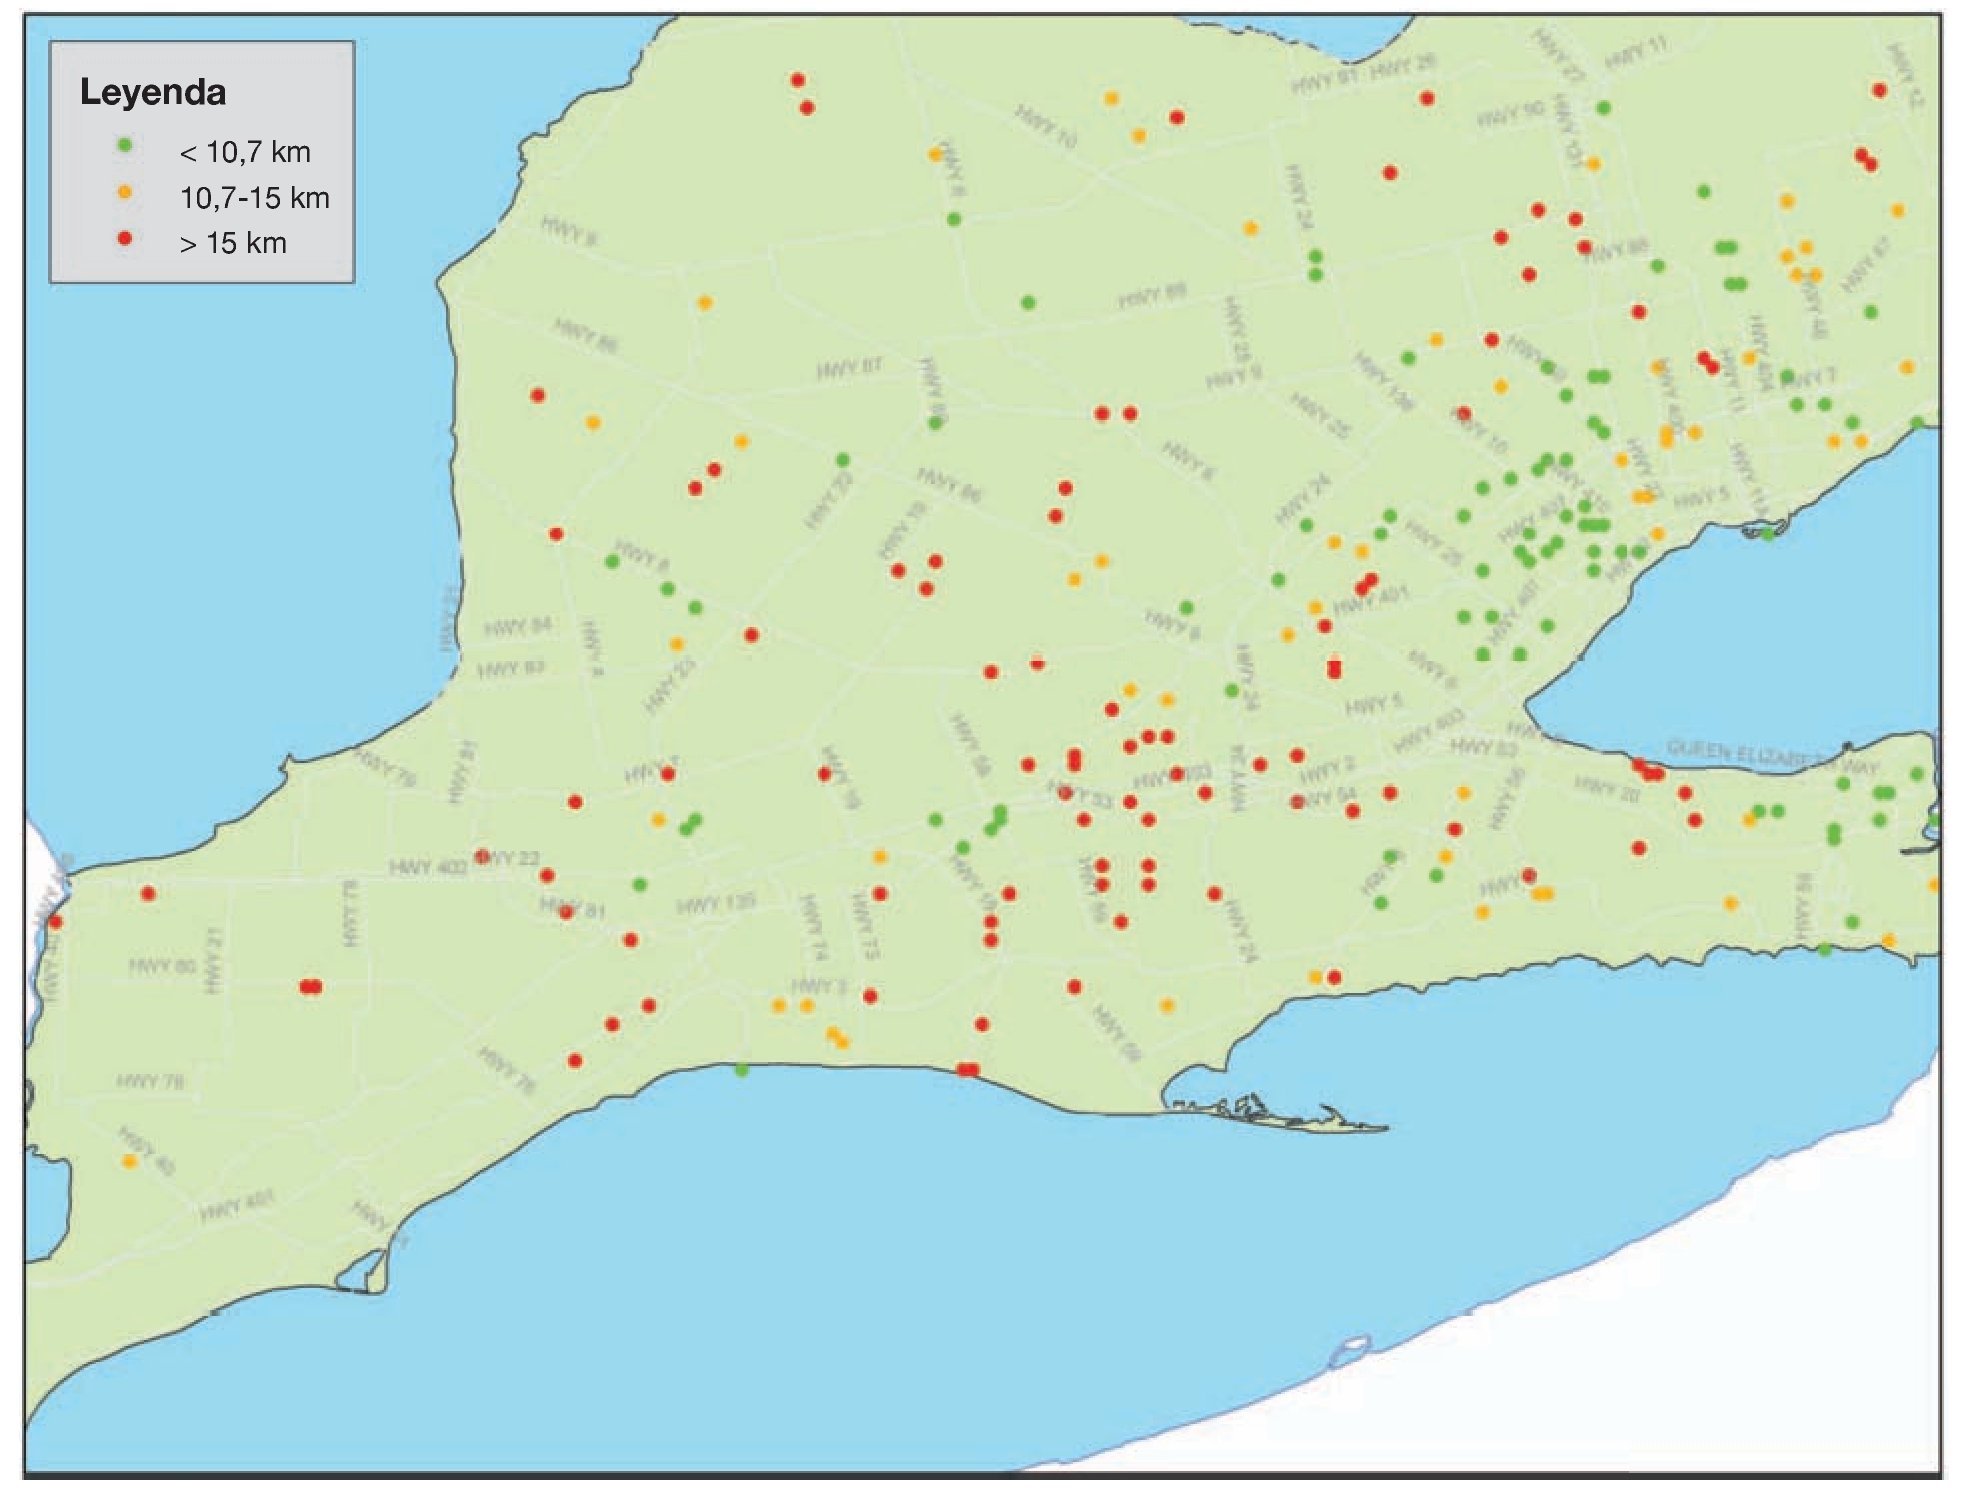The height and width of the screenshot is (1500, 1962).
Task: Select the '> 15 km' legend label
Action: point(233,243)
